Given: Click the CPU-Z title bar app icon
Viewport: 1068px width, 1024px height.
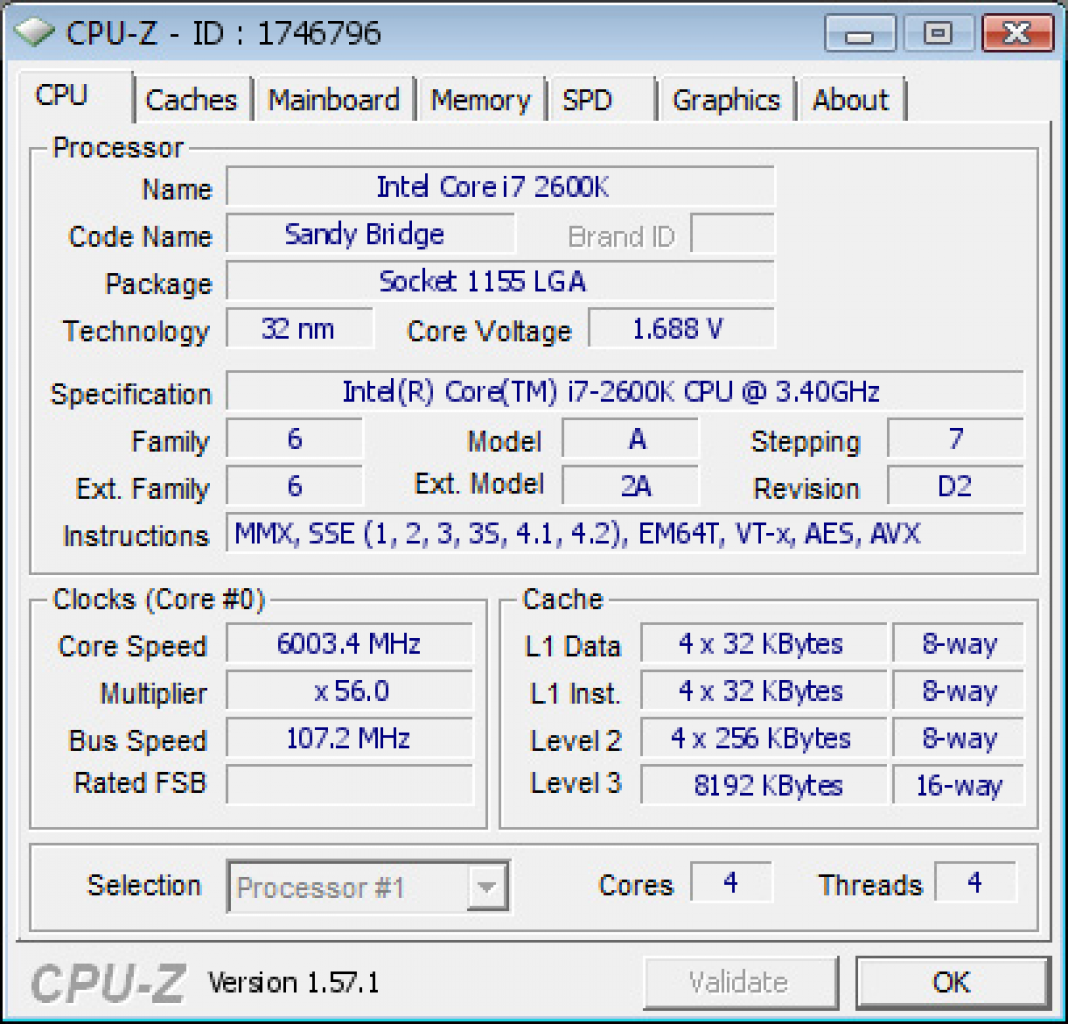Looking at the screenshot, I should pos(34,31).
